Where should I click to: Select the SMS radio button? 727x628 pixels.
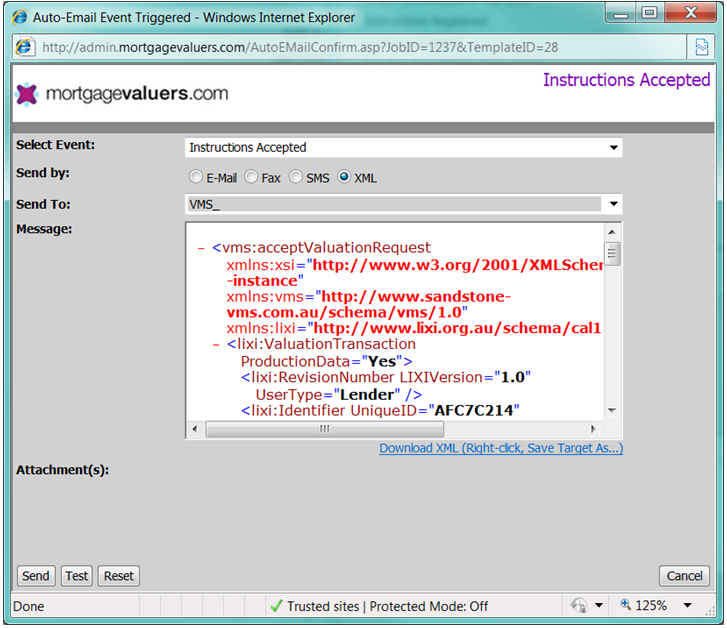point(296,177)
